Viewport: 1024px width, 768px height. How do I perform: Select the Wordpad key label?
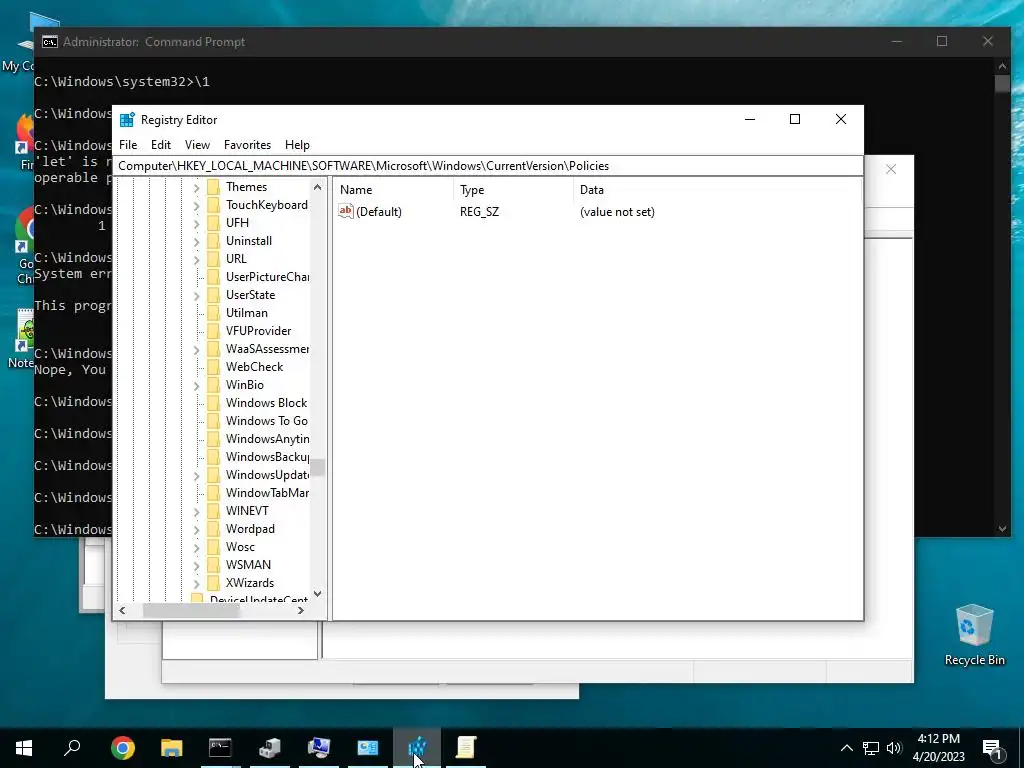(250, 529)
